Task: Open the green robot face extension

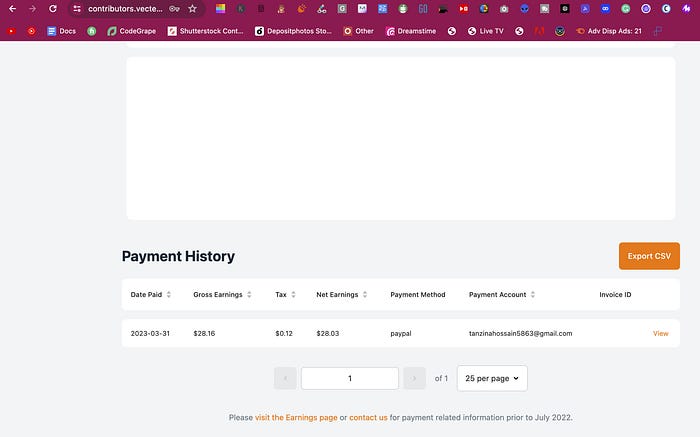Action: [403, 8]
